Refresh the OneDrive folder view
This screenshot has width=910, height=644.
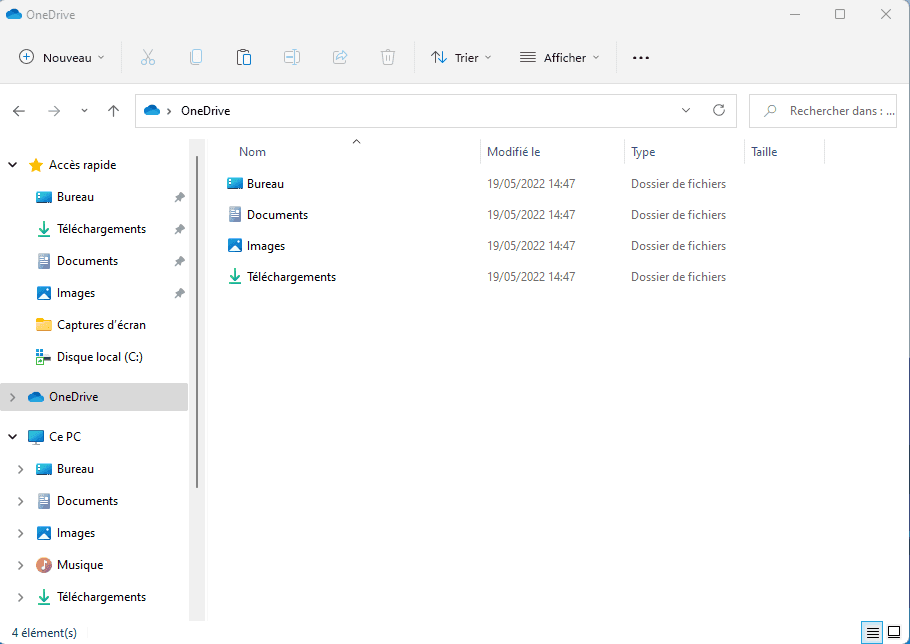718,111
